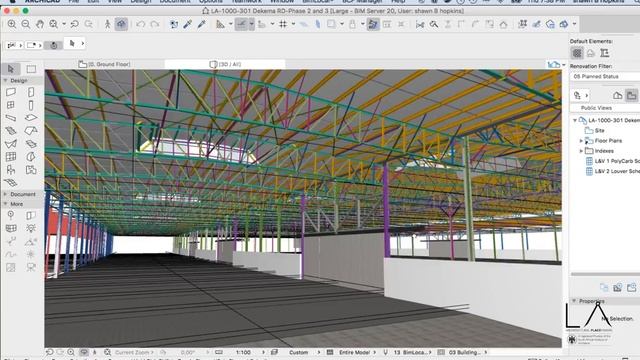This screenshot has height=360, width=640.
Task: Switch Navigator to View Map folder icon
Action: tap(631, 96)
